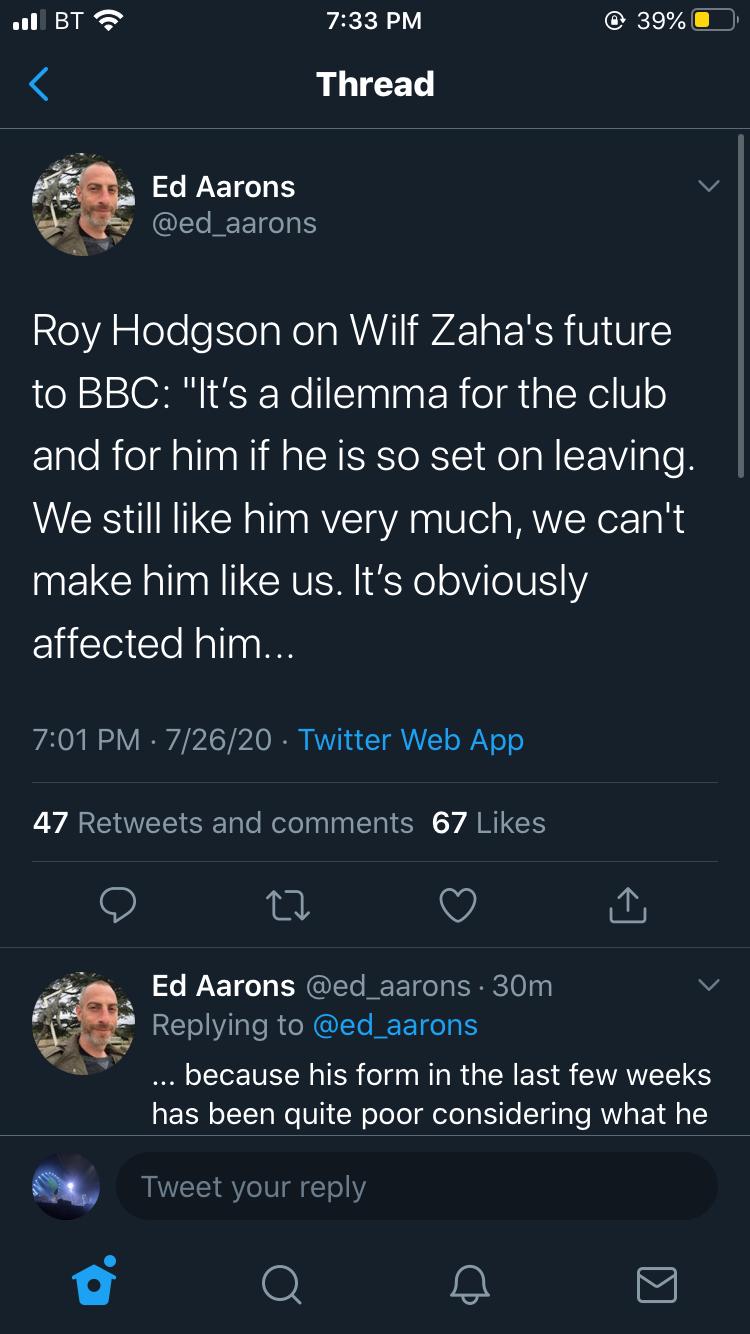Tap your own avatar beside the reply box
The image size is (750, 1334).
66,1187
